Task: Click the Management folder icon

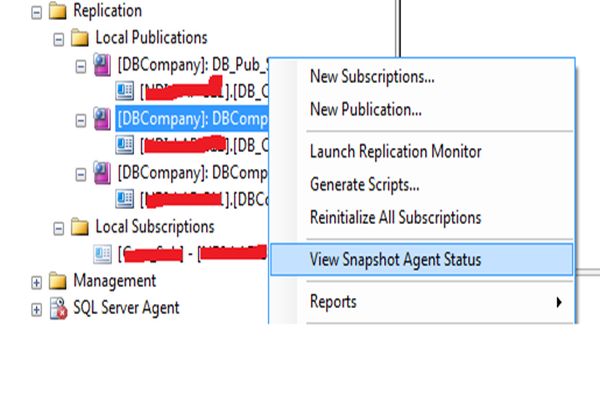Action: [x=58, y=281]
